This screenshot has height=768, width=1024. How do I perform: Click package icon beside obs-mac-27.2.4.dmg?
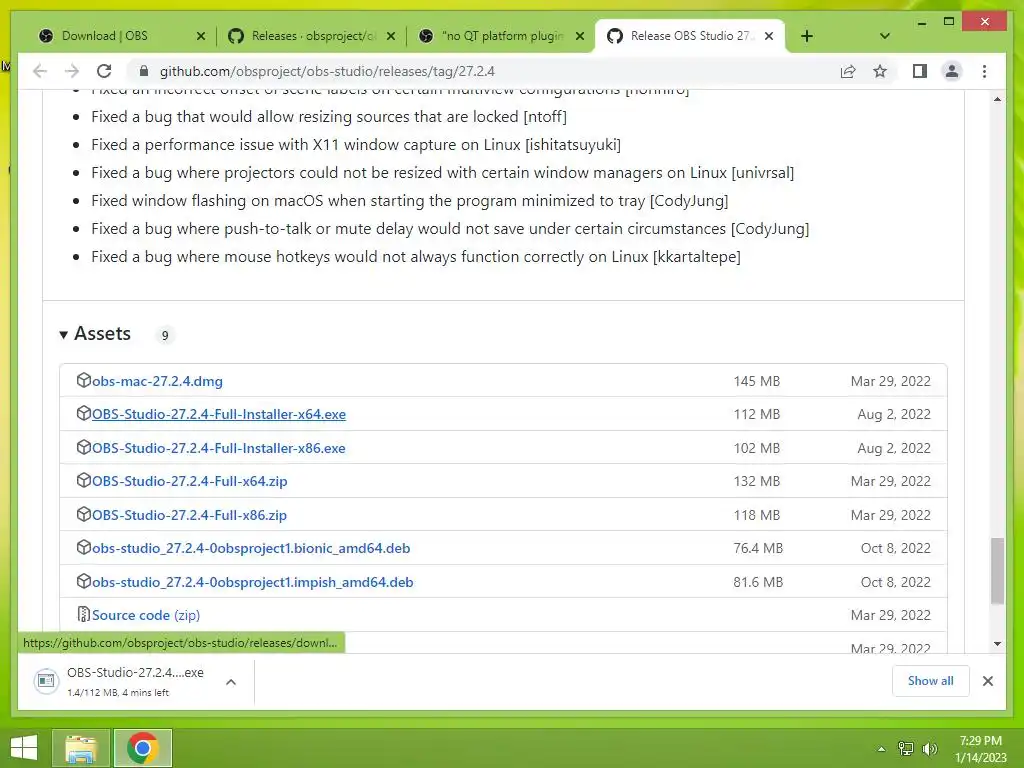pos(84,380)
